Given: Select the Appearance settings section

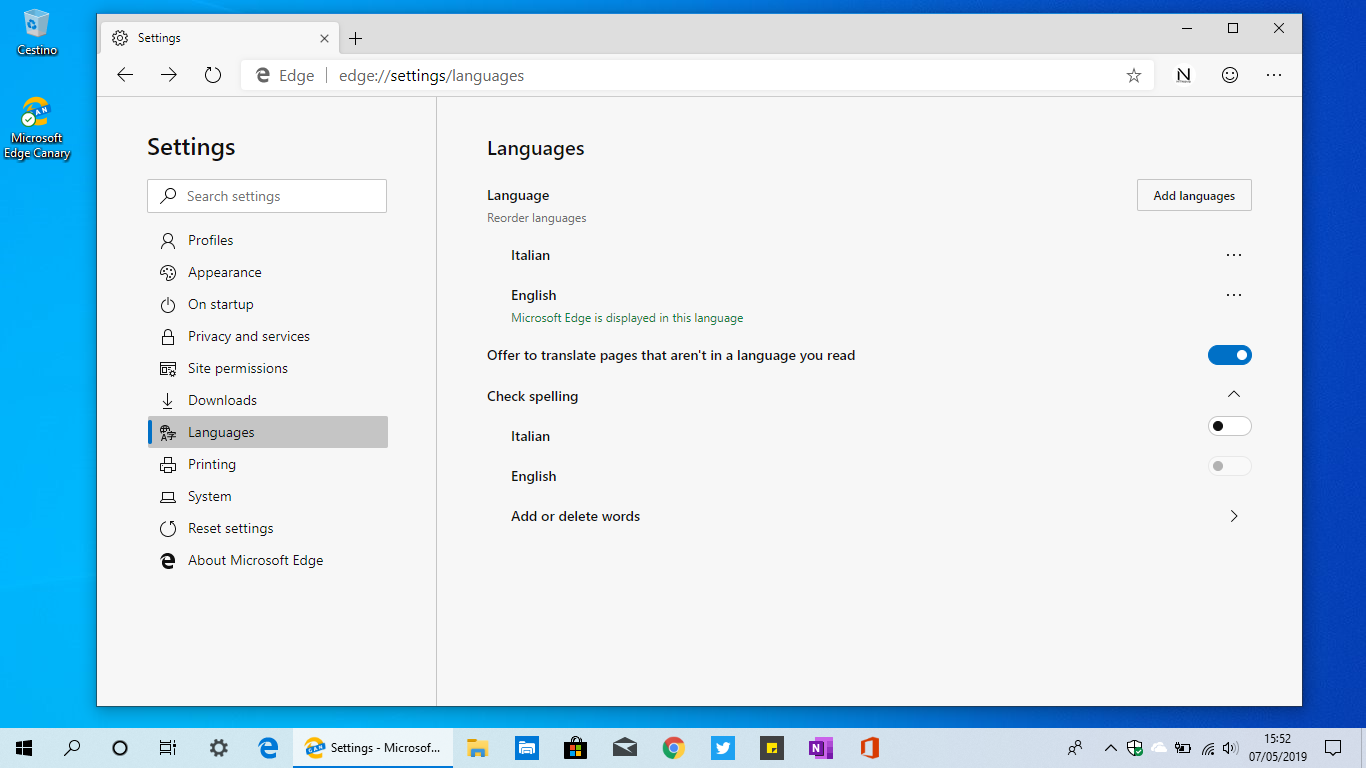Looking at the screenshot, I should click(224, 272).
